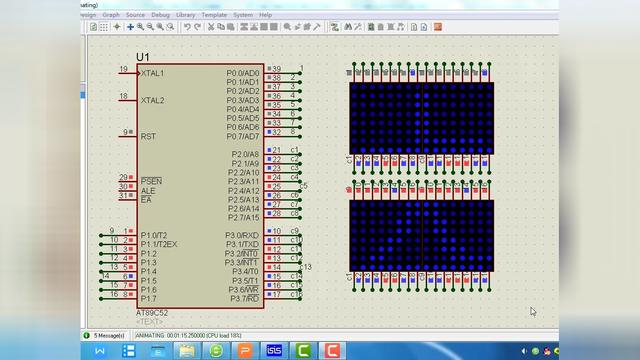
Task: Click the new sheet icon
Action: tap(381, 27)
